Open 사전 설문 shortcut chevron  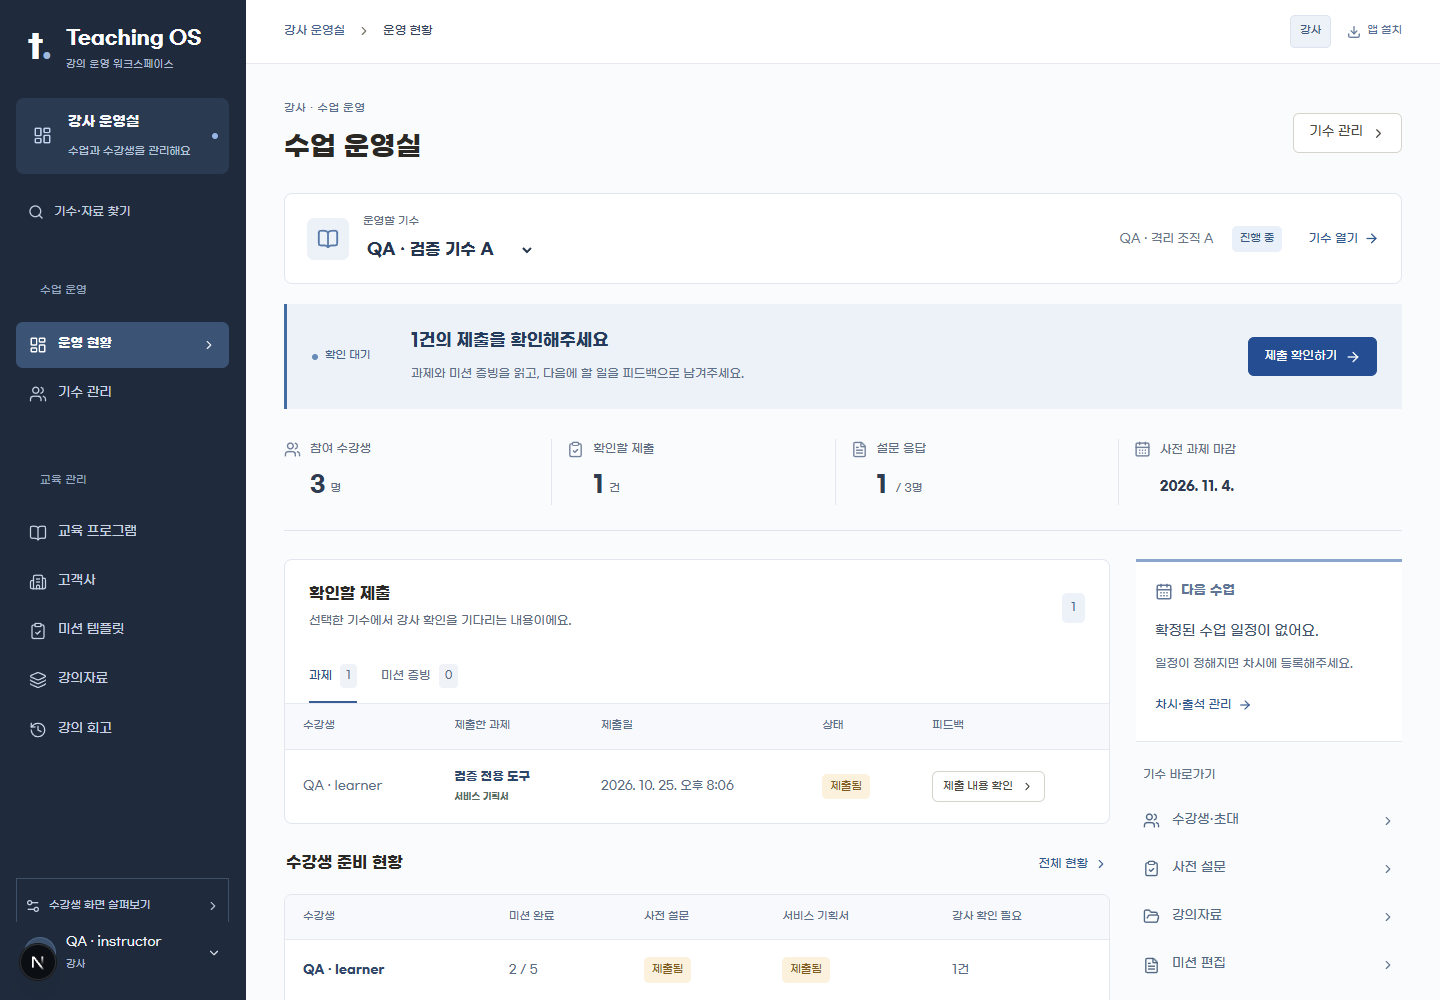coord(1388,869)
